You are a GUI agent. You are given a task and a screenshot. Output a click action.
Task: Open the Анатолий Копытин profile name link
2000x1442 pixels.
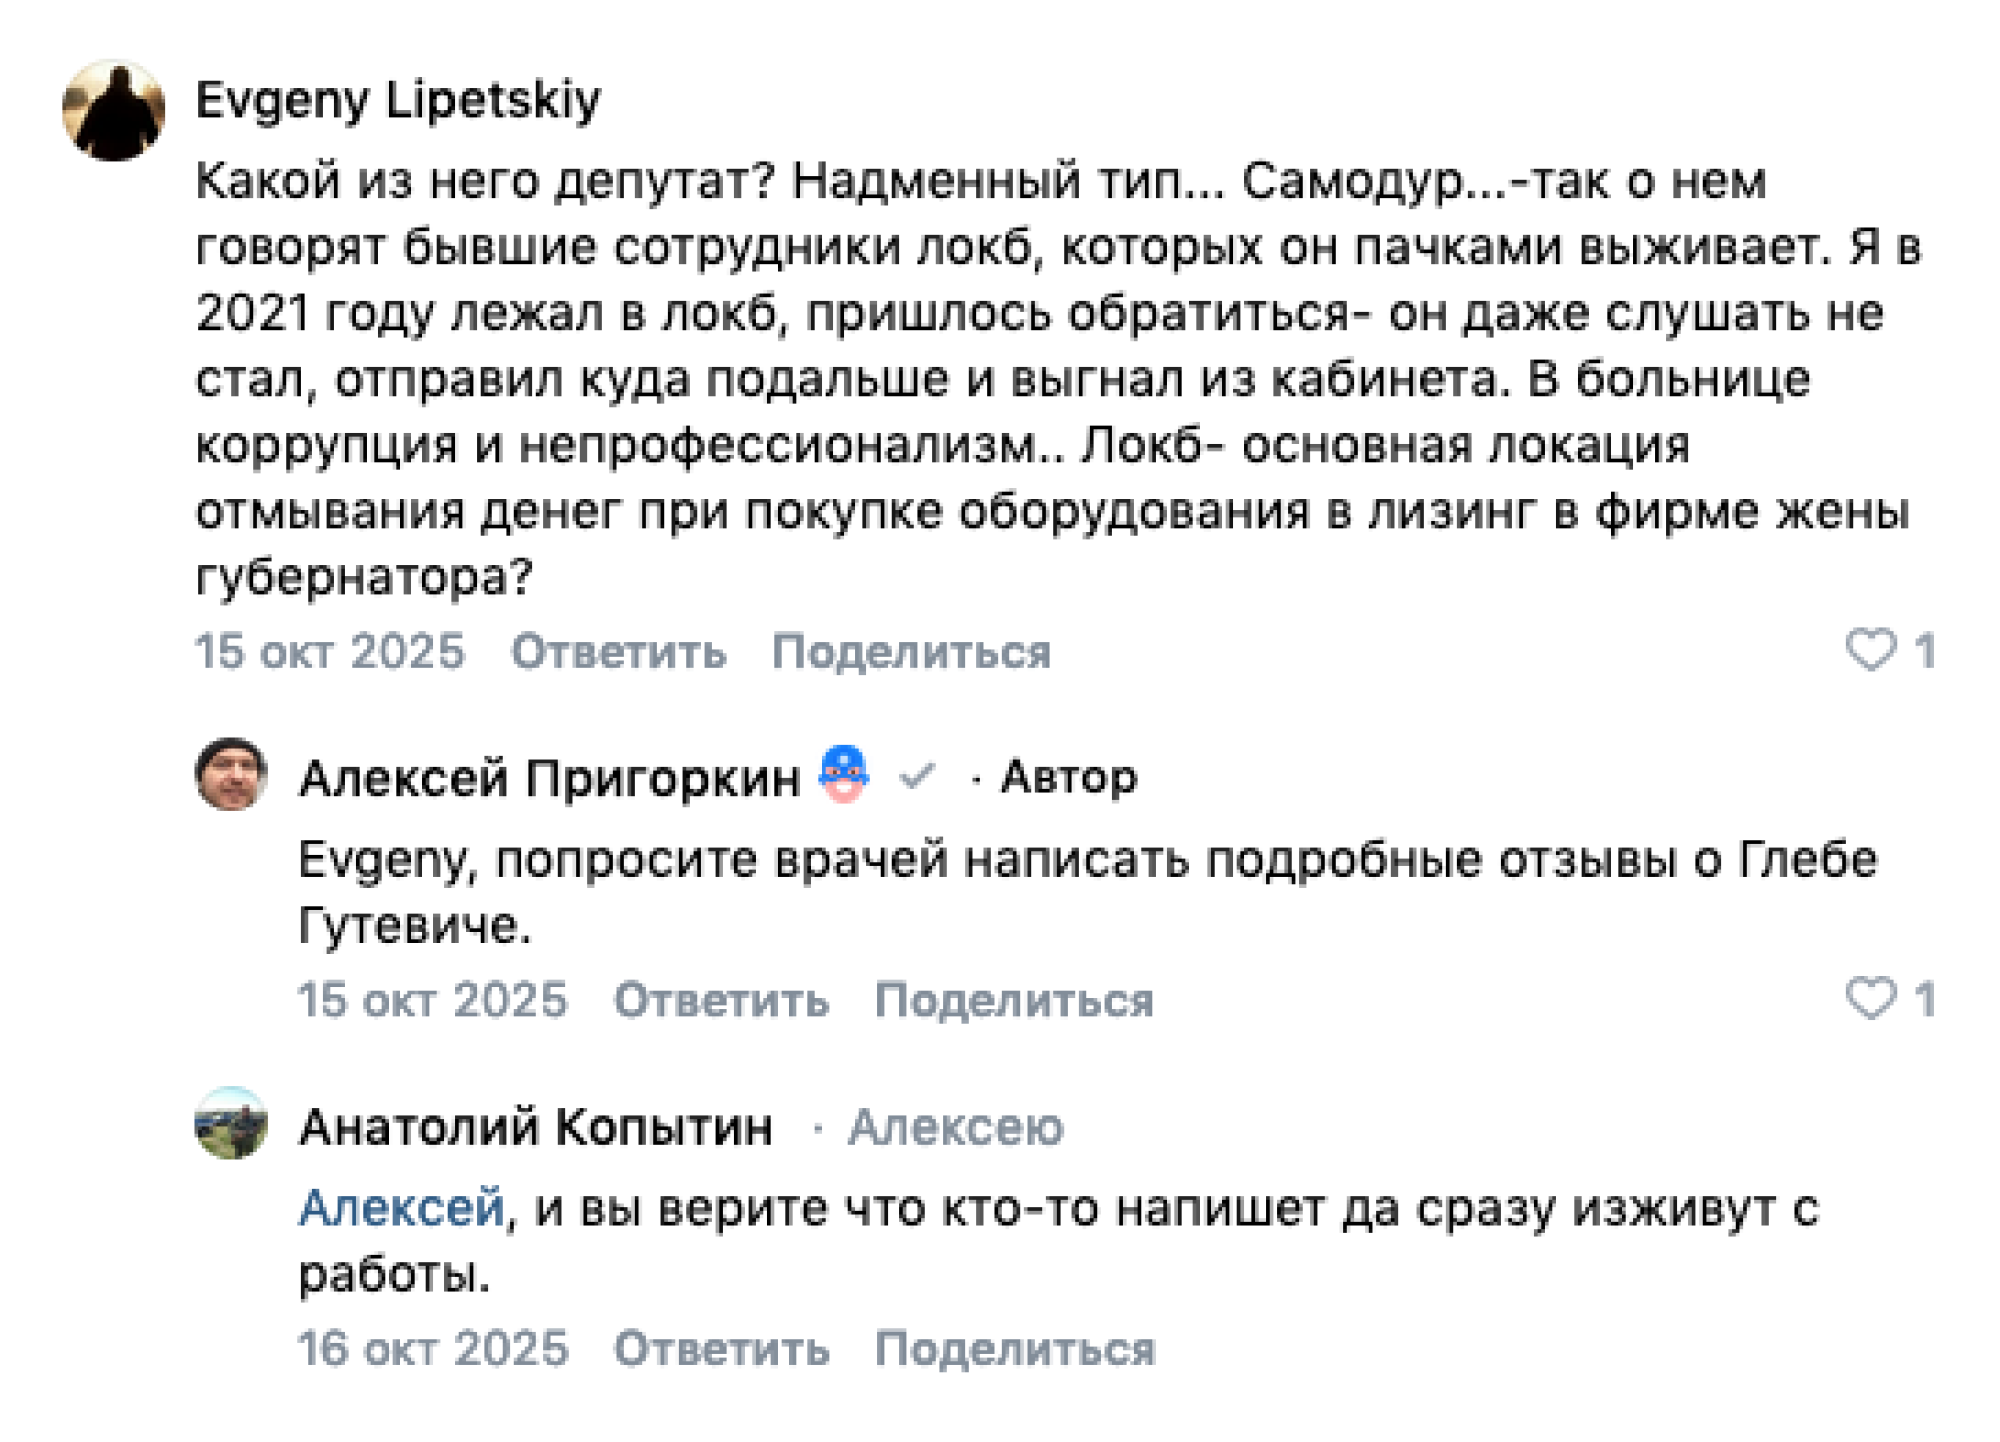pyautogui.click(x=536, y=1127)
